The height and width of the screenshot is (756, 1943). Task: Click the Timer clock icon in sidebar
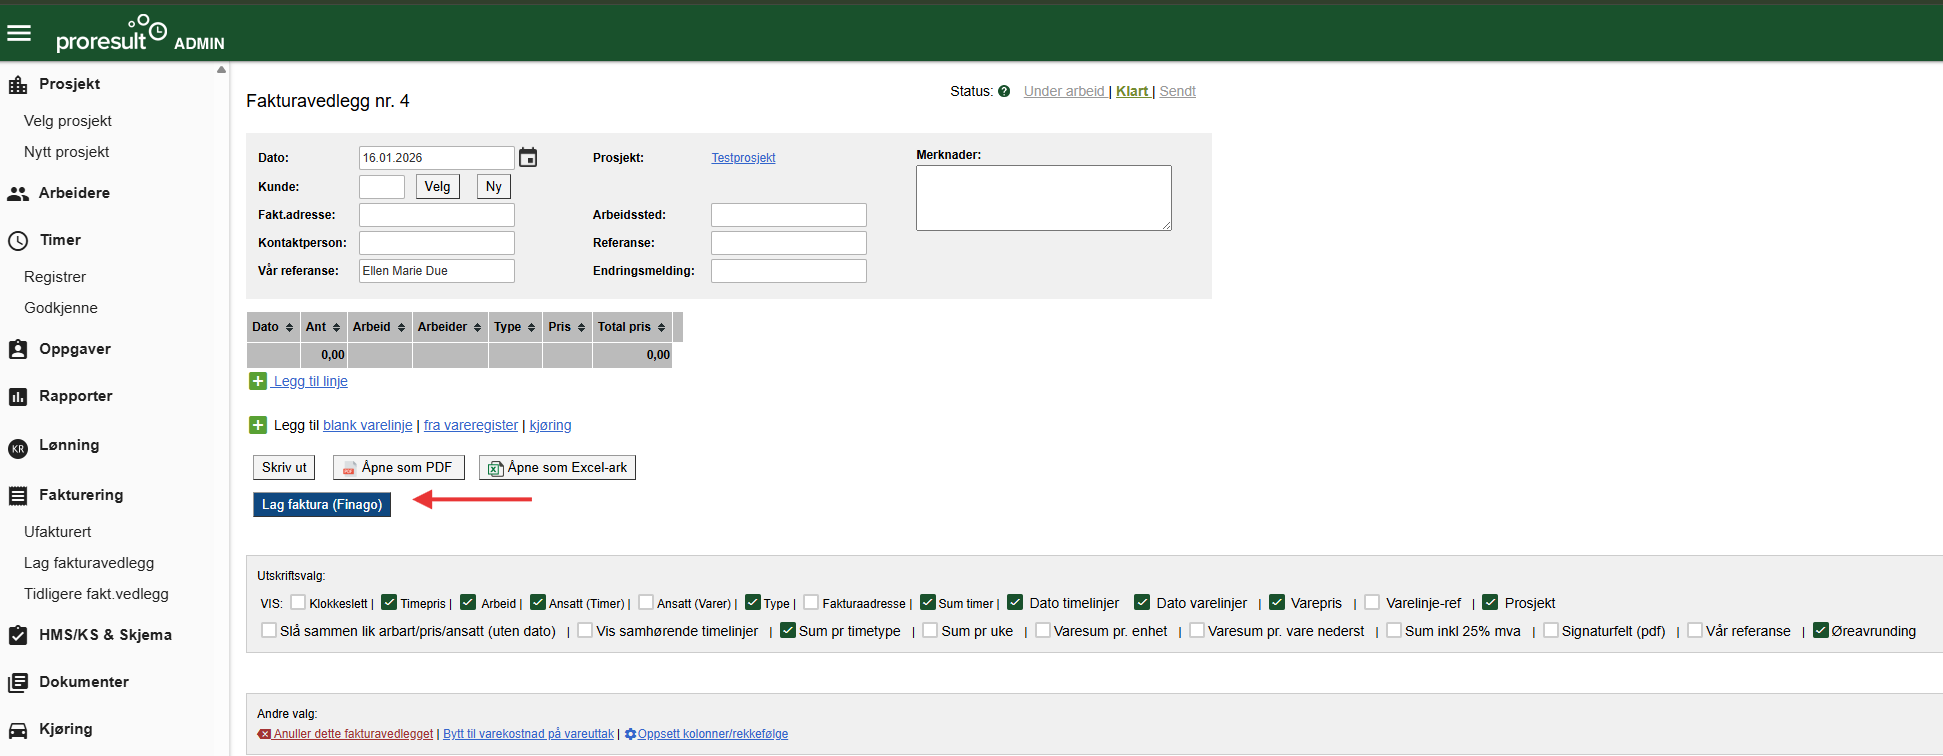[18, 241]
